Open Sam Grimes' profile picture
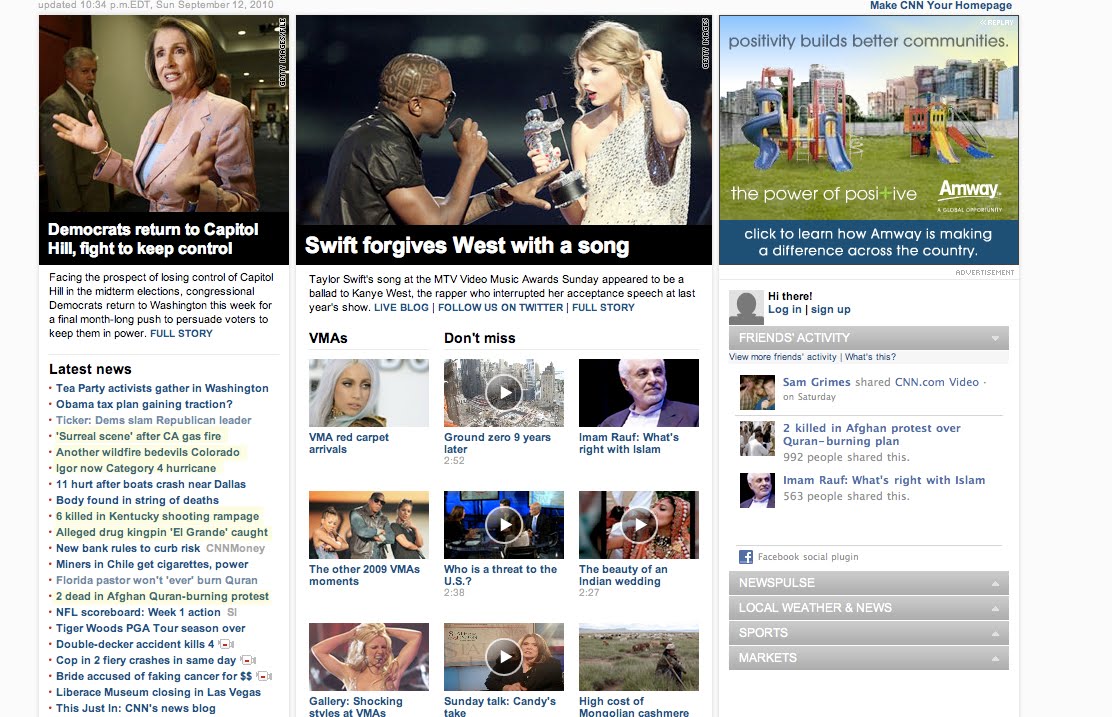 tap(757, 393)
